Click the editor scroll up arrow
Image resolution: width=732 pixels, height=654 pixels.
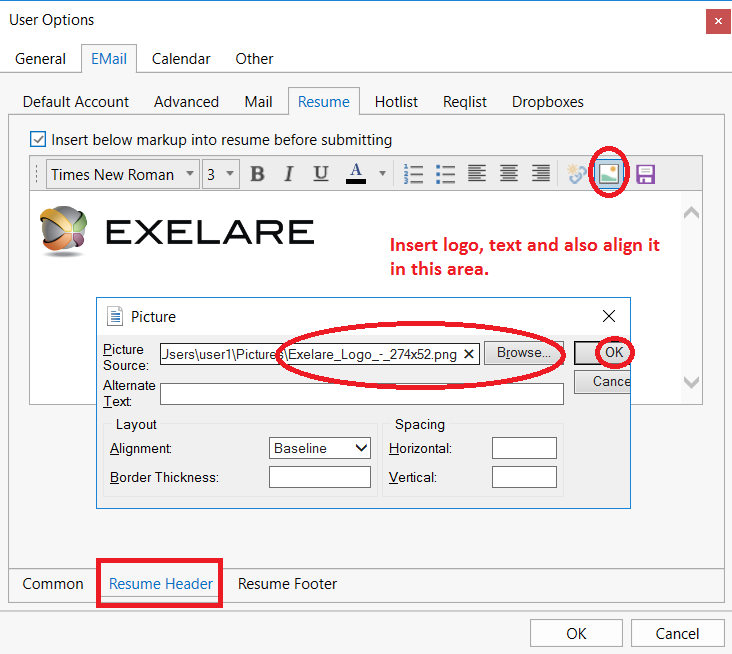pyautogui.click(x=691, y=212)
